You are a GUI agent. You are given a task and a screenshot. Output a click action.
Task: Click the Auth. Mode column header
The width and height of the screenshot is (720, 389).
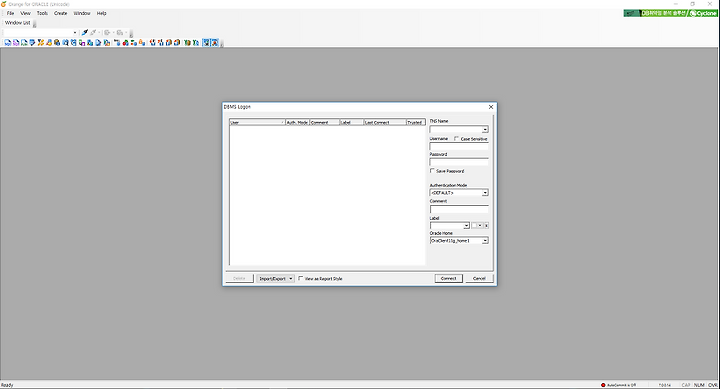coord(298,122)
